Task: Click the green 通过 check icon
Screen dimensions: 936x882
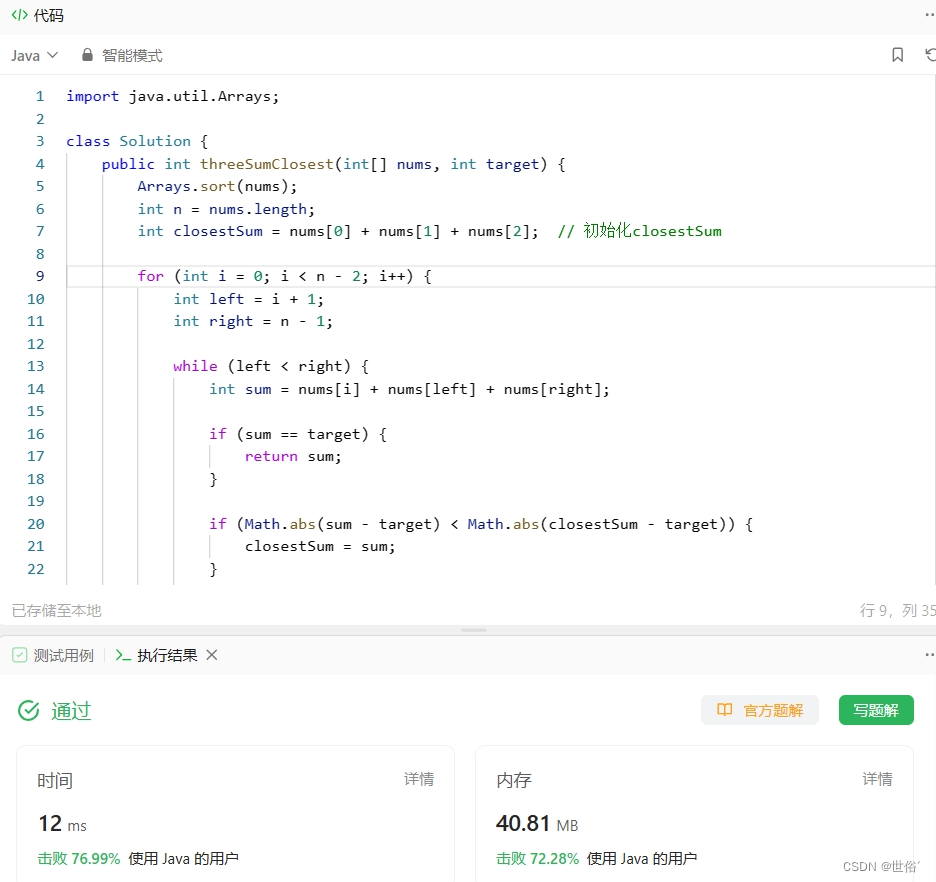Action: pyautogui.click(x=29, y=711)
